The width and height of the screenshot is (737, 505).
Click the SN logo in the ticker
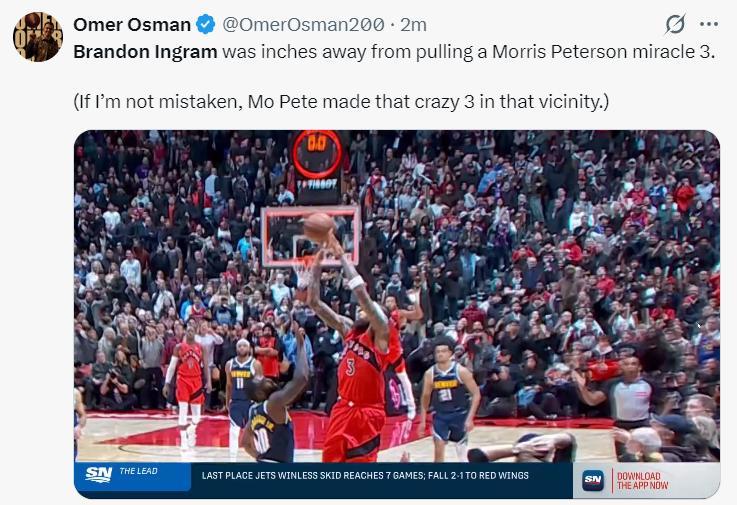(x=99, y=474)
